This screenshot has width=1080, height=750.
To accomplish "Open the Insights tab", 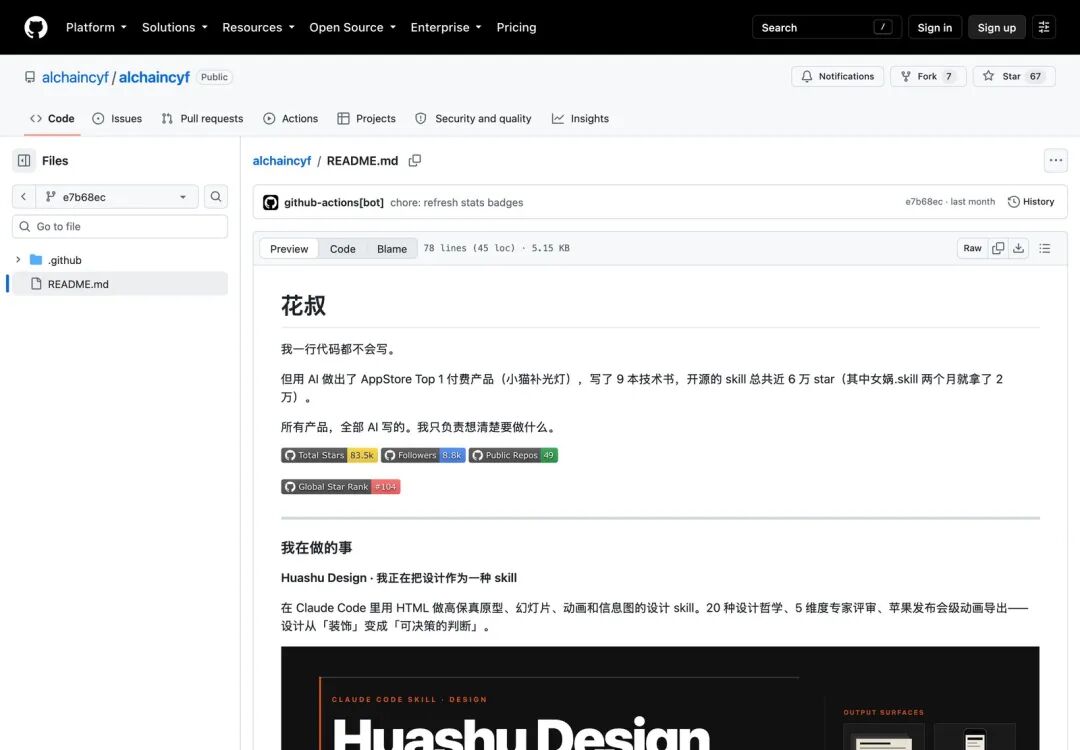I will click(x=581, y=118).
